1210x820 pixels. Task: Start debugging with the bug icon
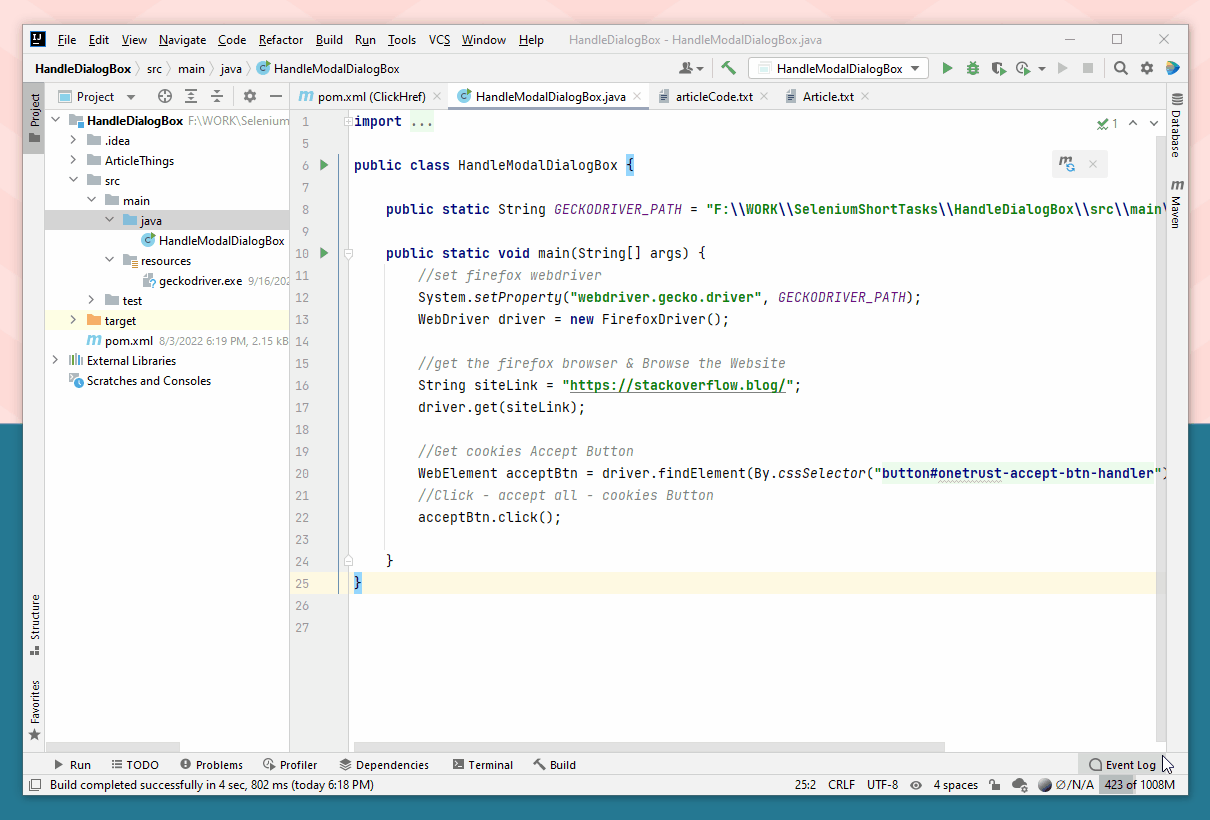click(x=973, y=68)
